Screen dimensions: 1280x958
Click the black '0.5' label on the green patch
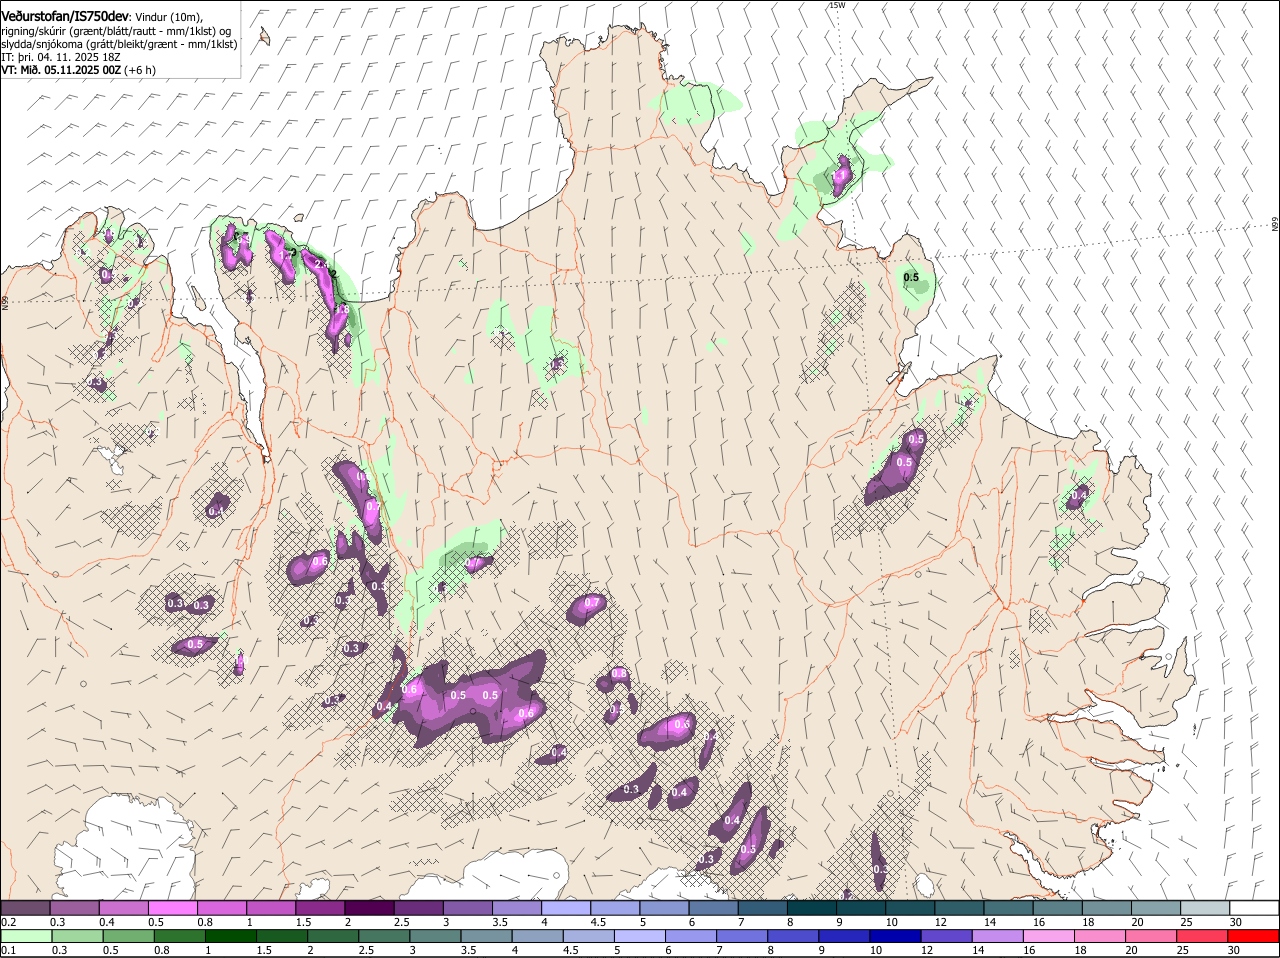911,277
